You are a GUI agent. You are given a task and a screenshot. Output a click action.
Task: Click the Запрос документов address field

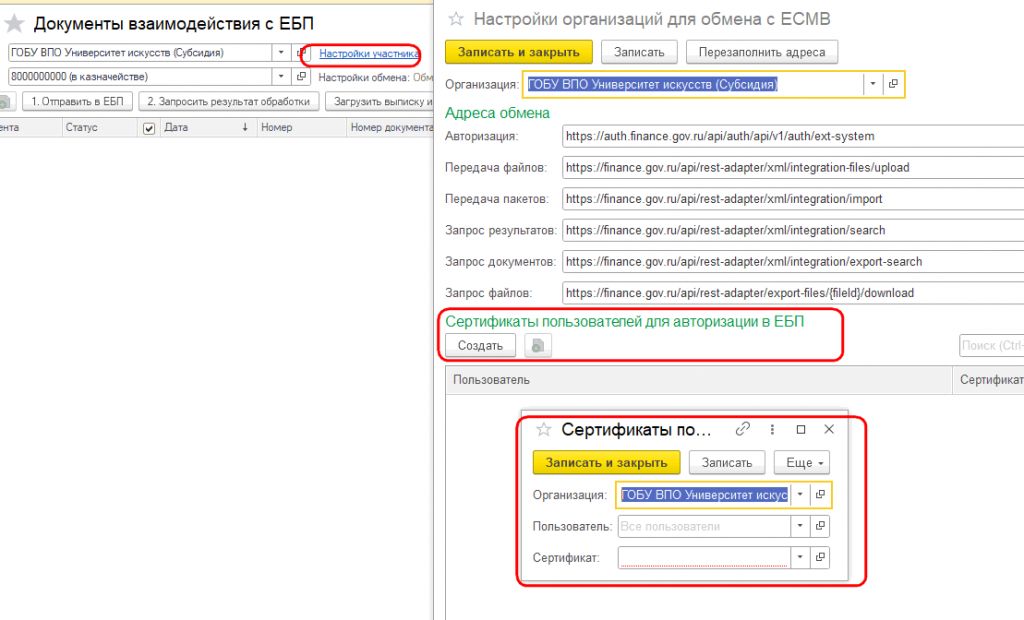click(793, 262)
